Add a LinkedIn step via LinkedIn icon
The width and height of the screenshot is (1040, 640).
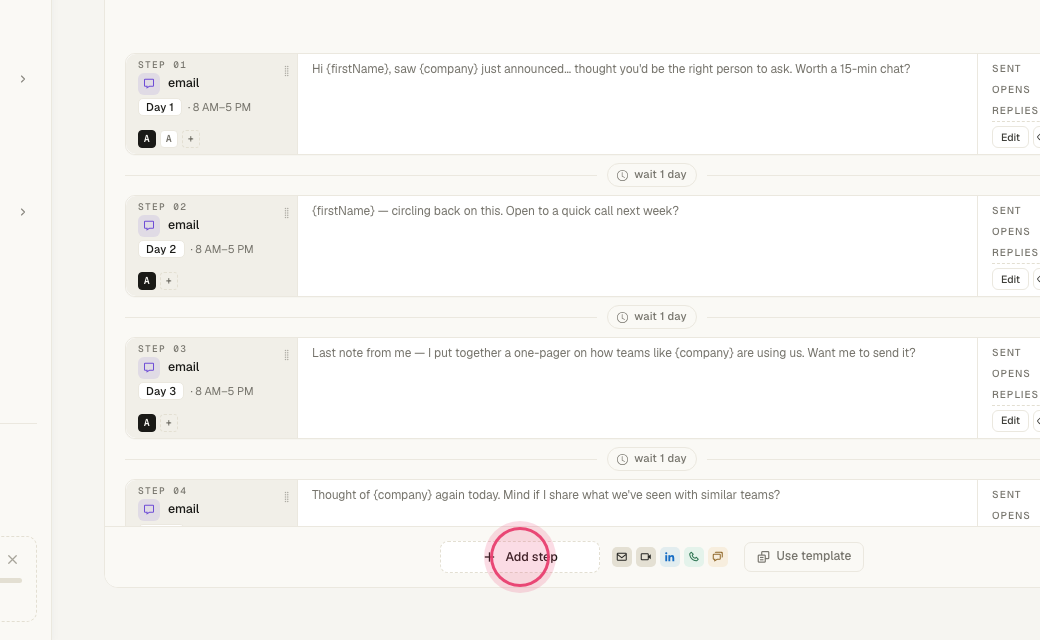click(669, 557)
